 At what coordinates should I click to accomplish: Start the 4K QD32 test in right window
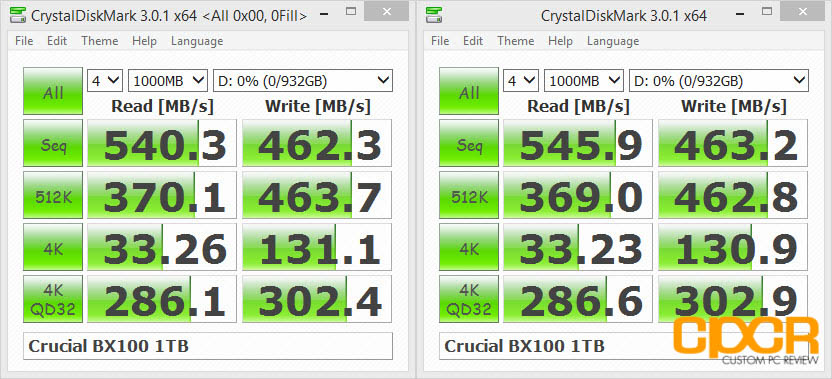(469, 299)
